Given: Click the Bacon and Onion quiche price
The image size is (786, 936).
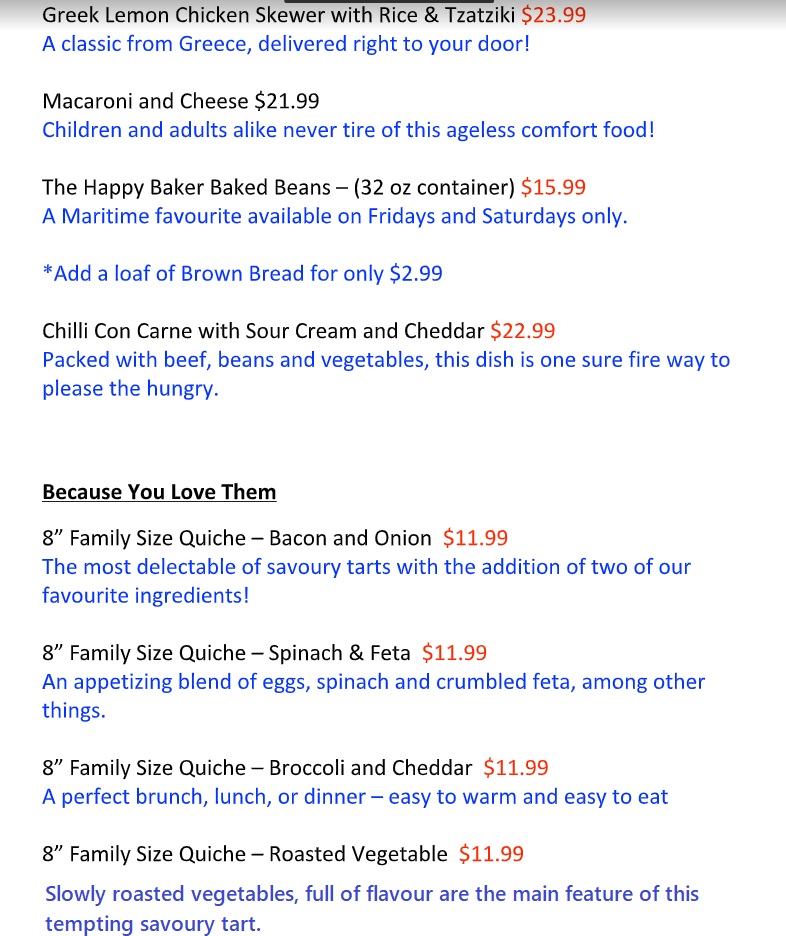Looking at the screenshot, I should tap(475, 538).
